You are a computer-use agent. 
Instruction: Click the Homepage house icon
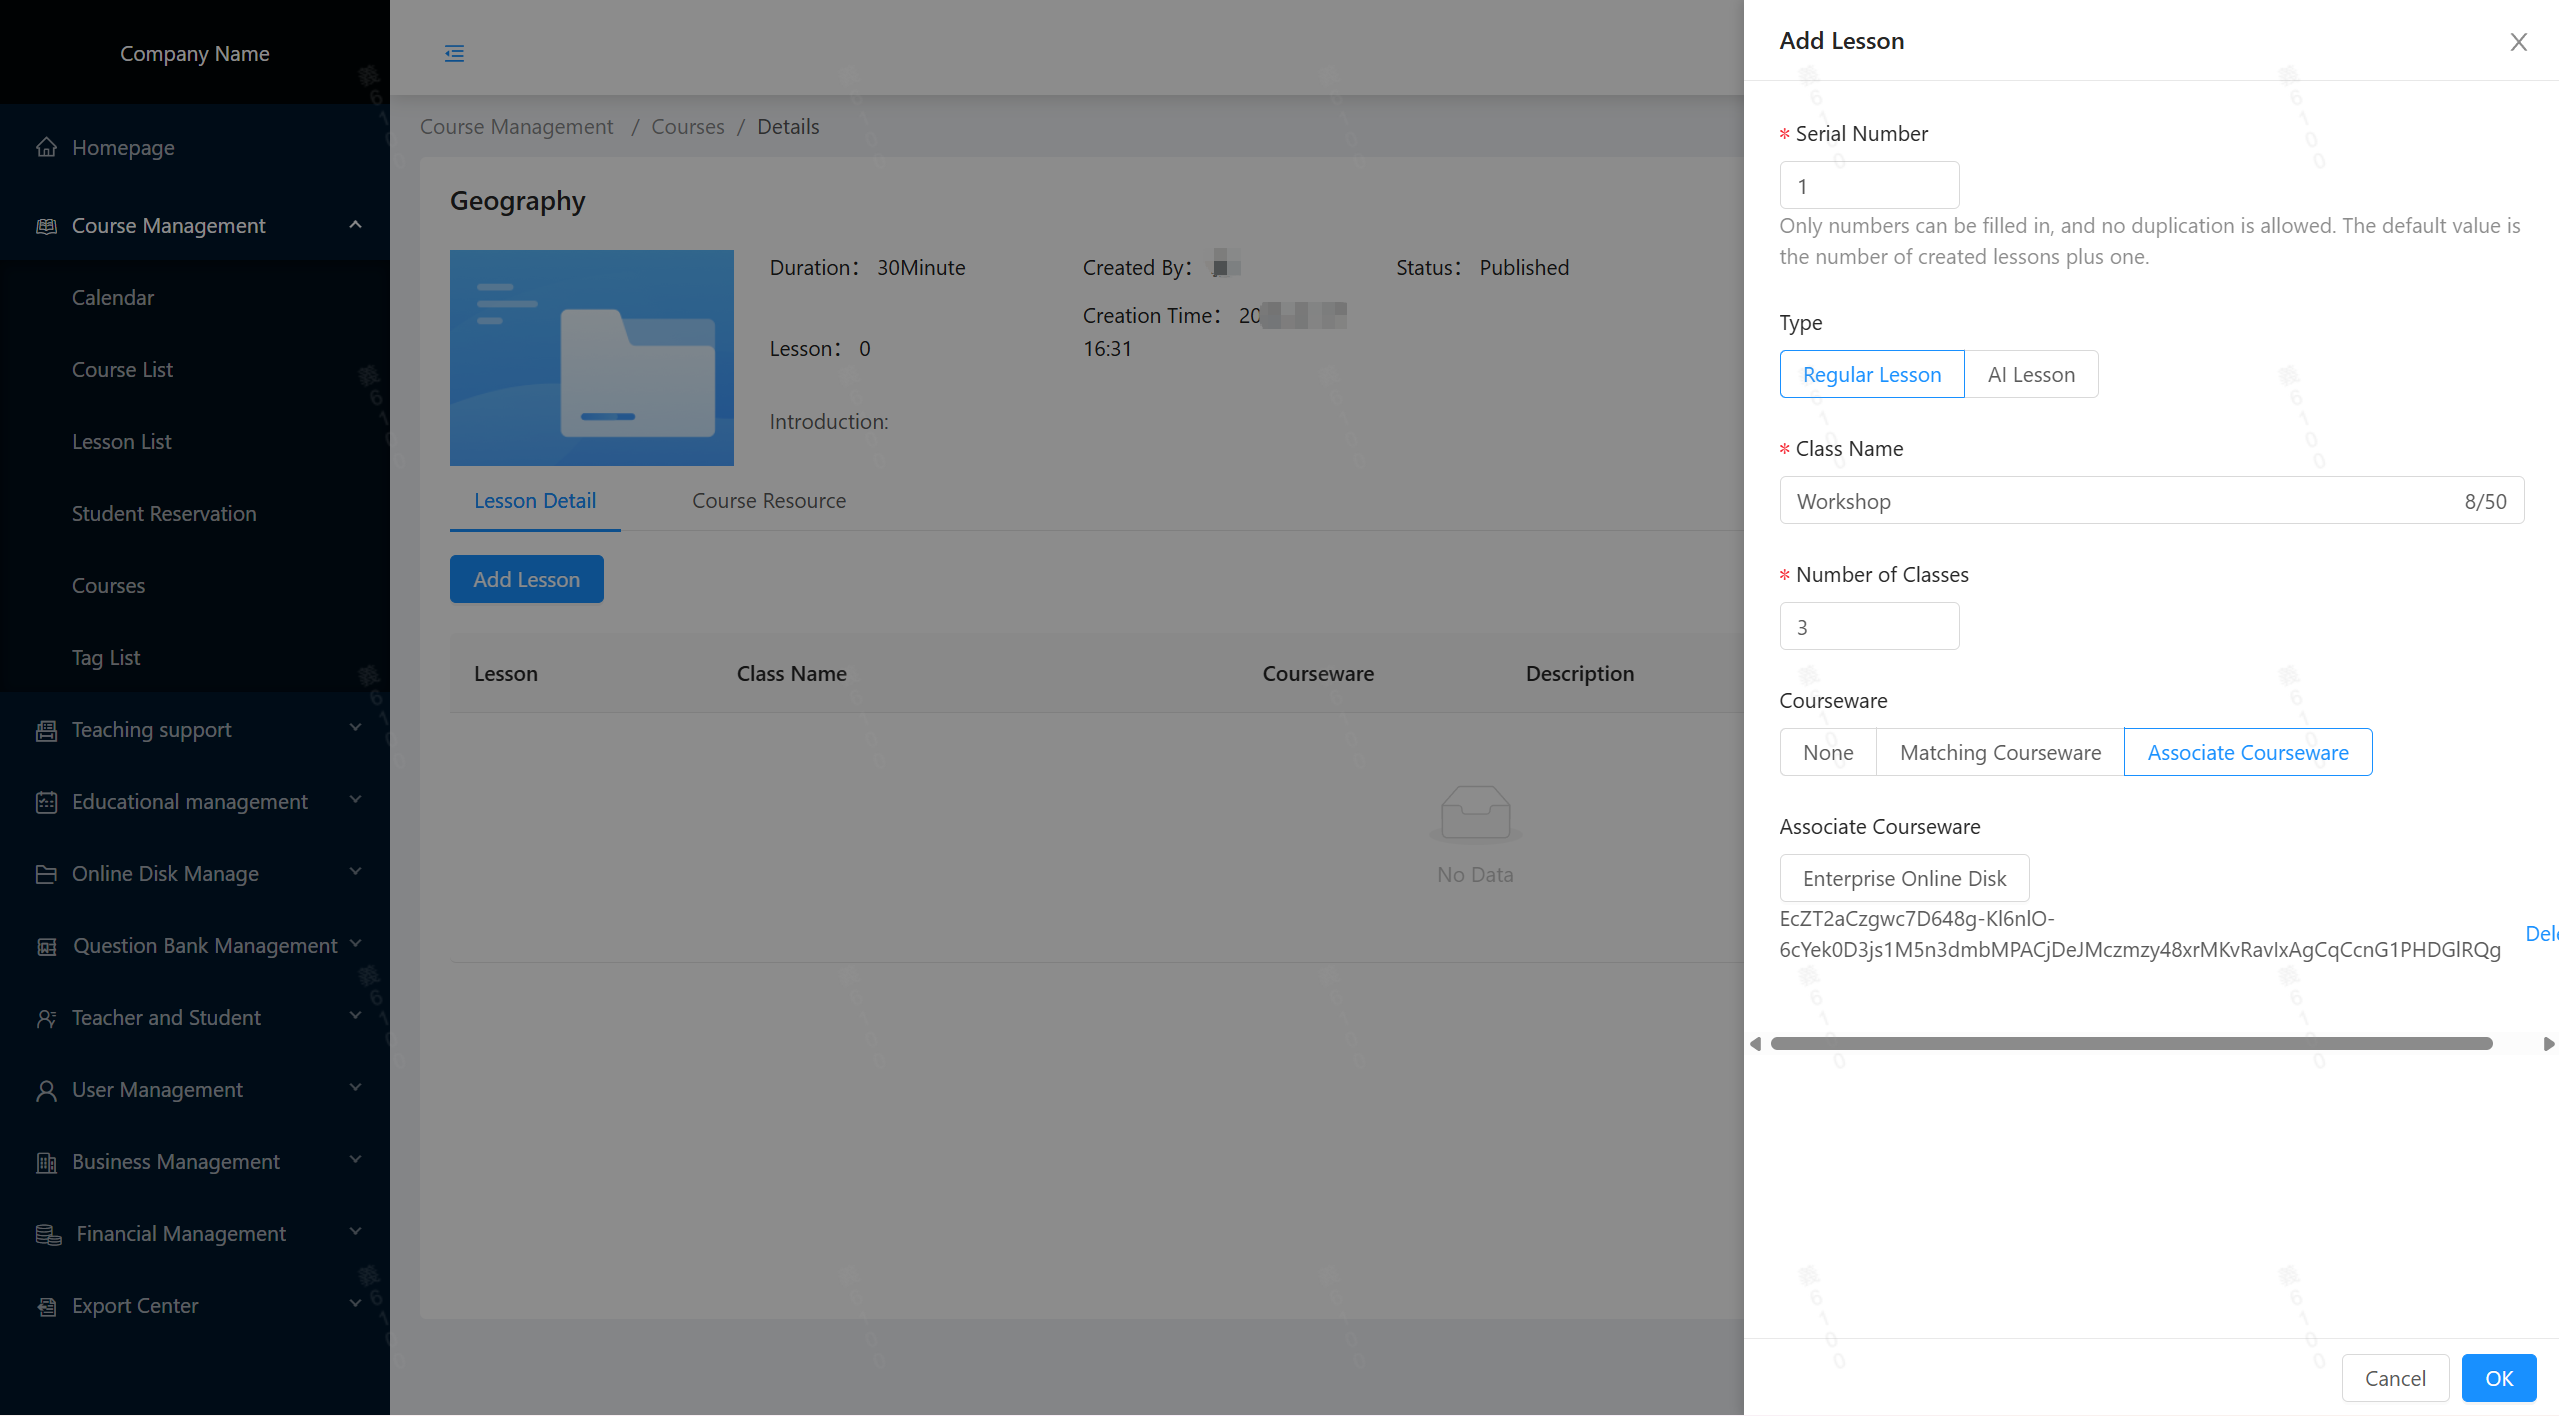[46, 148]
